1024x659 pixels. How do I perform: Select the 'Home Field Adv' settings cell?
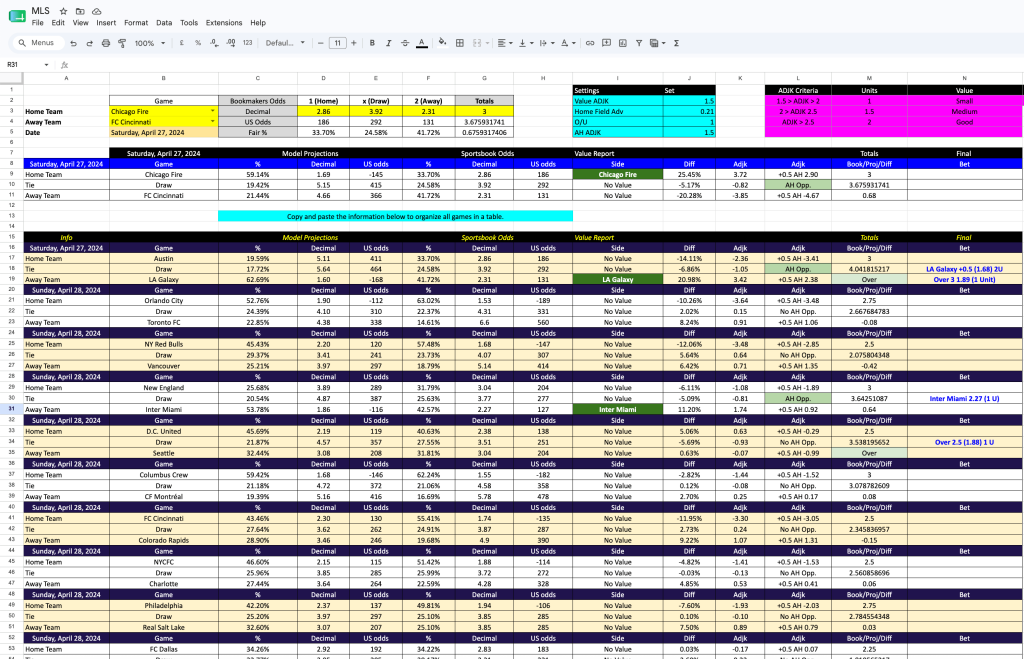coord(618,112)
